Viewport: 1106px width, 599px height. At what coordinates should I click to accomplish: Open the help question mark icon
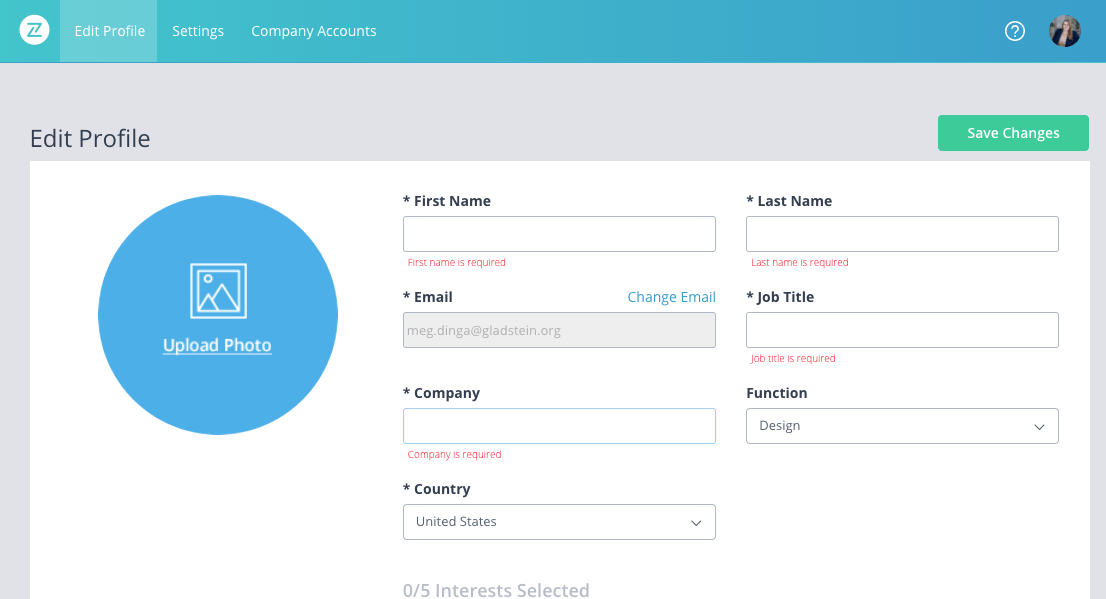[1015, 31]
